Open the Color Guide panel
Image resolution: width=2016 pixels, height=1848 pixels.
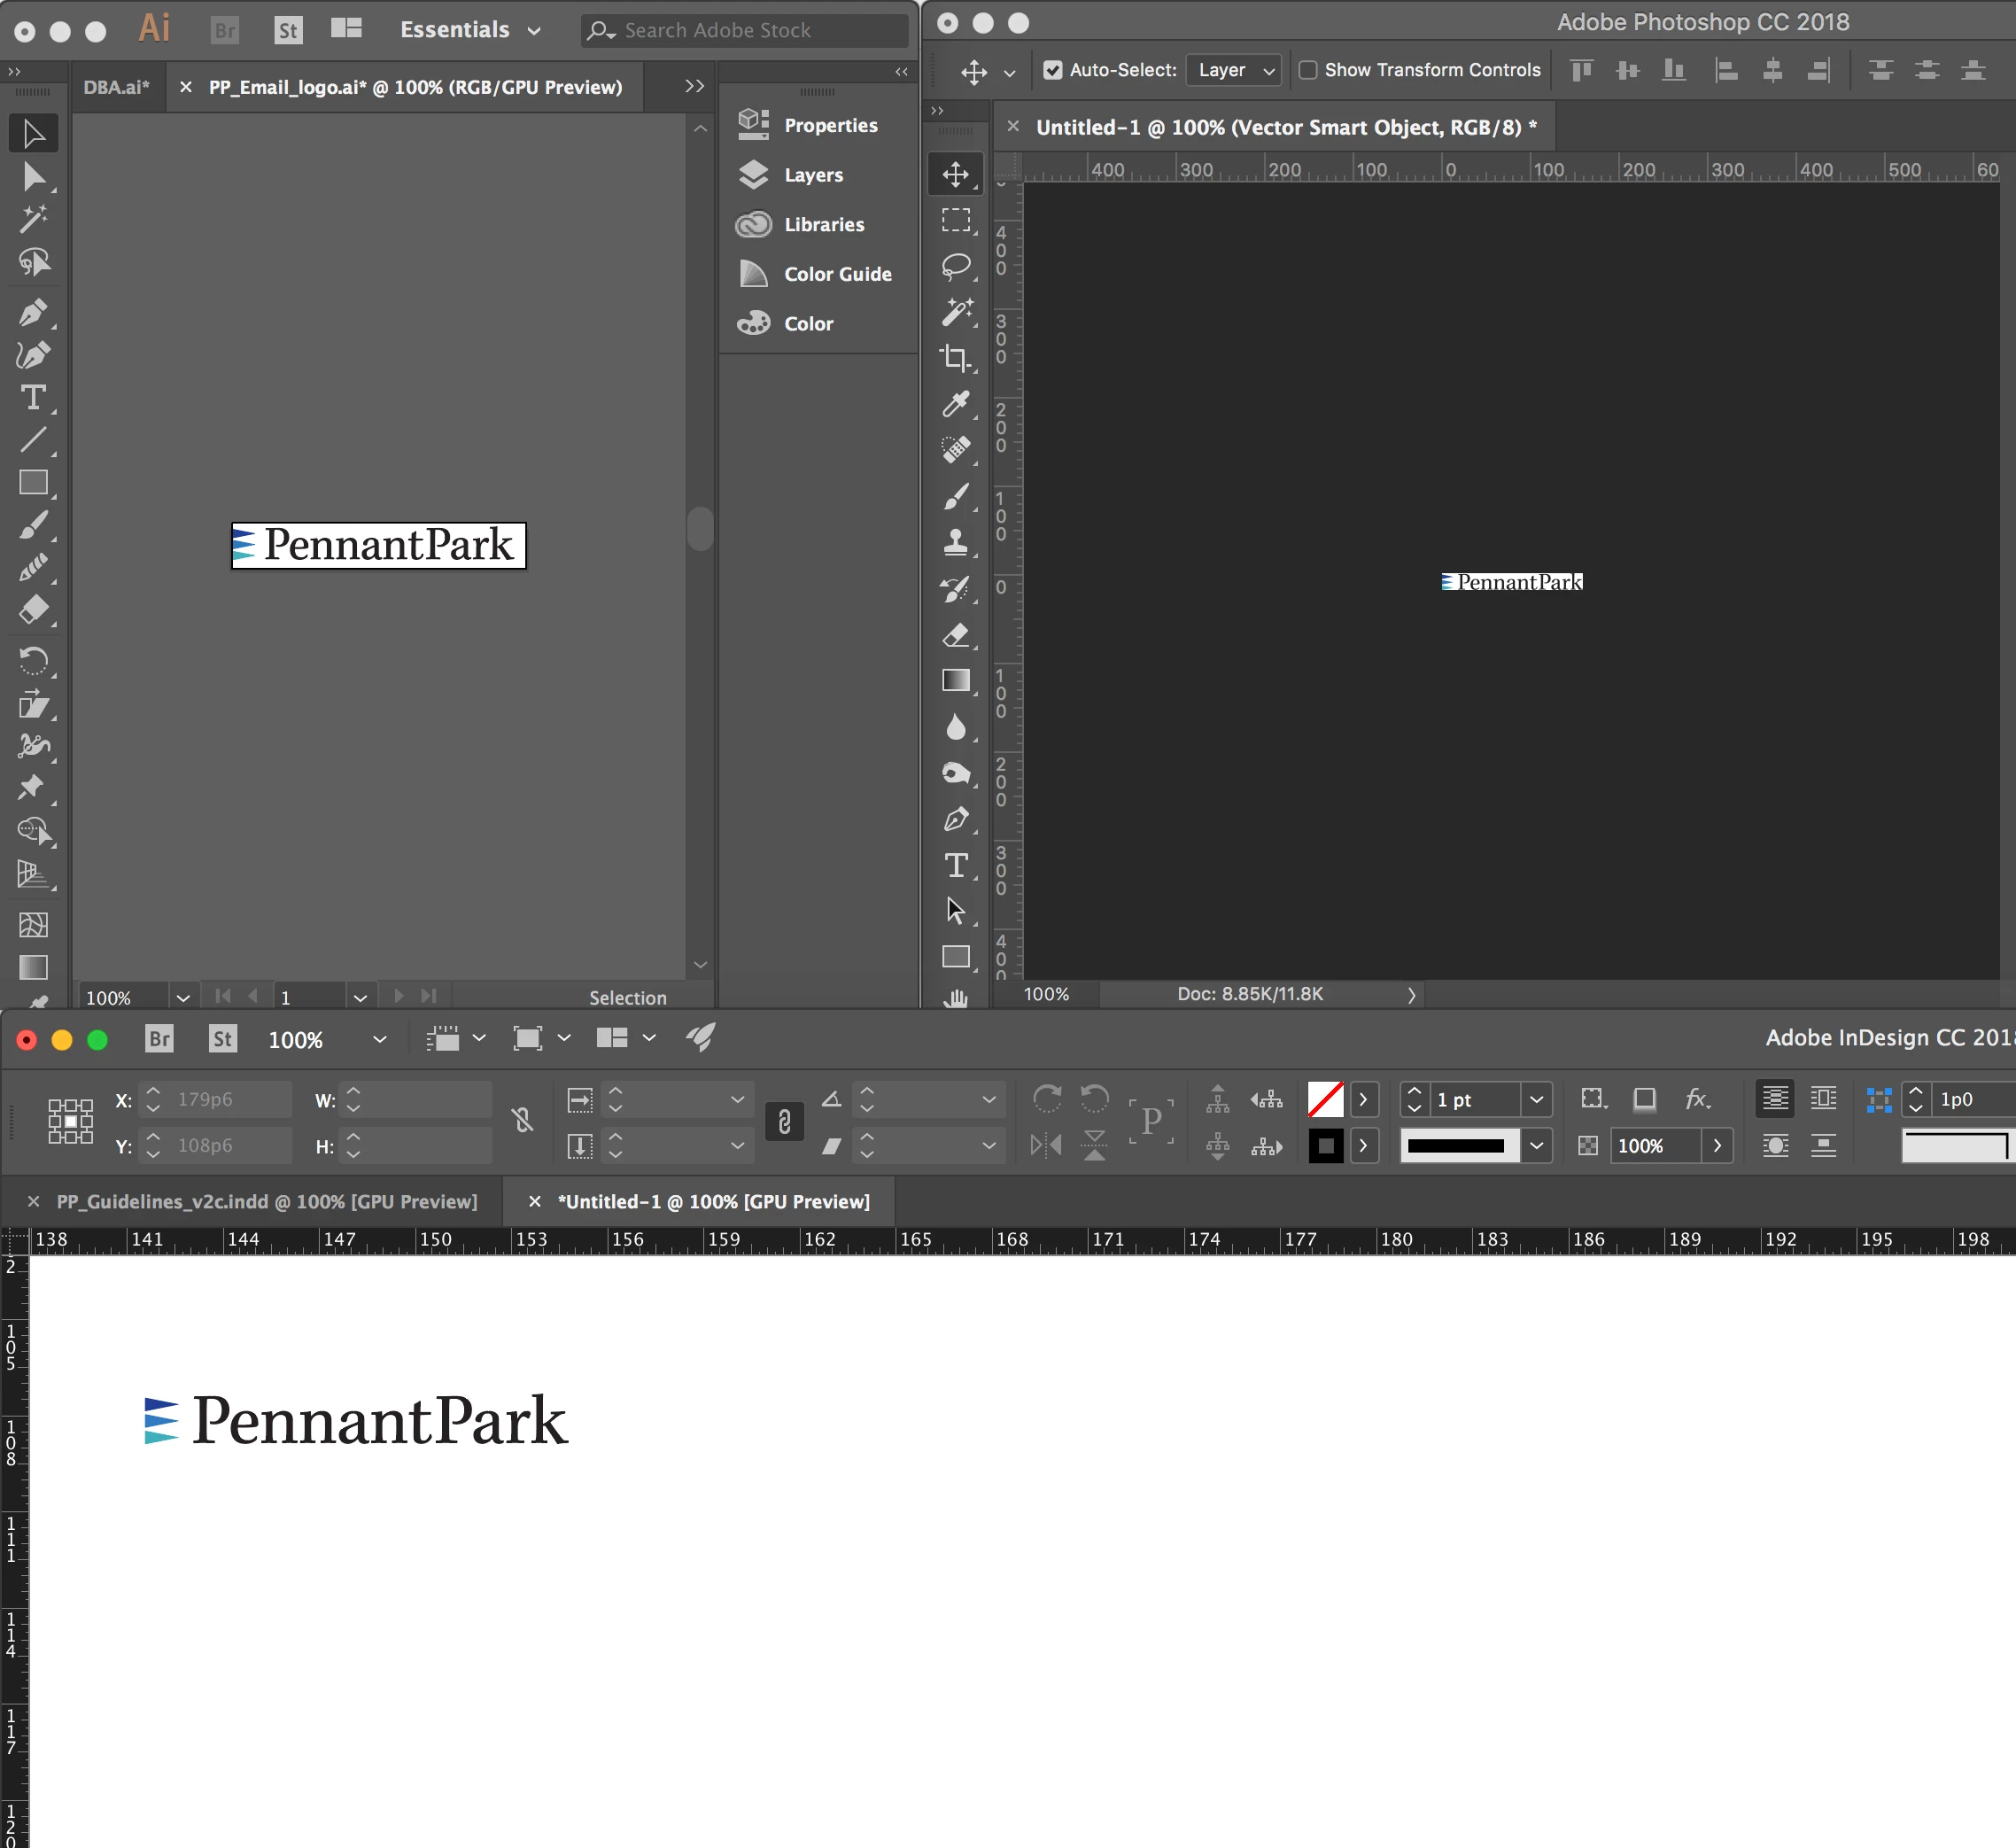pyautogui.click(x=836, y=274)
